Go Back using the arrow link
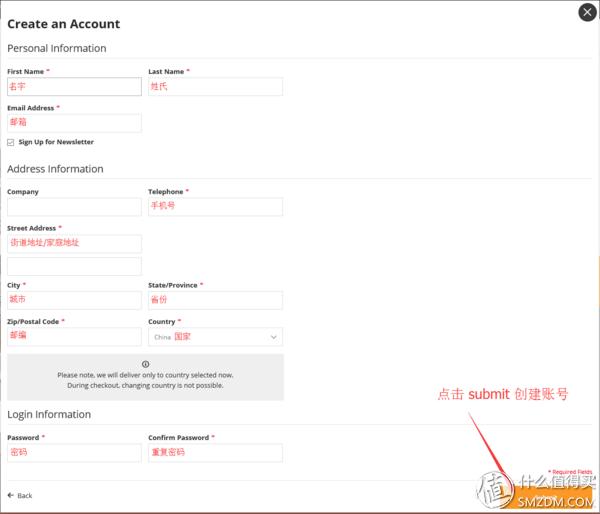 [20, 496]
